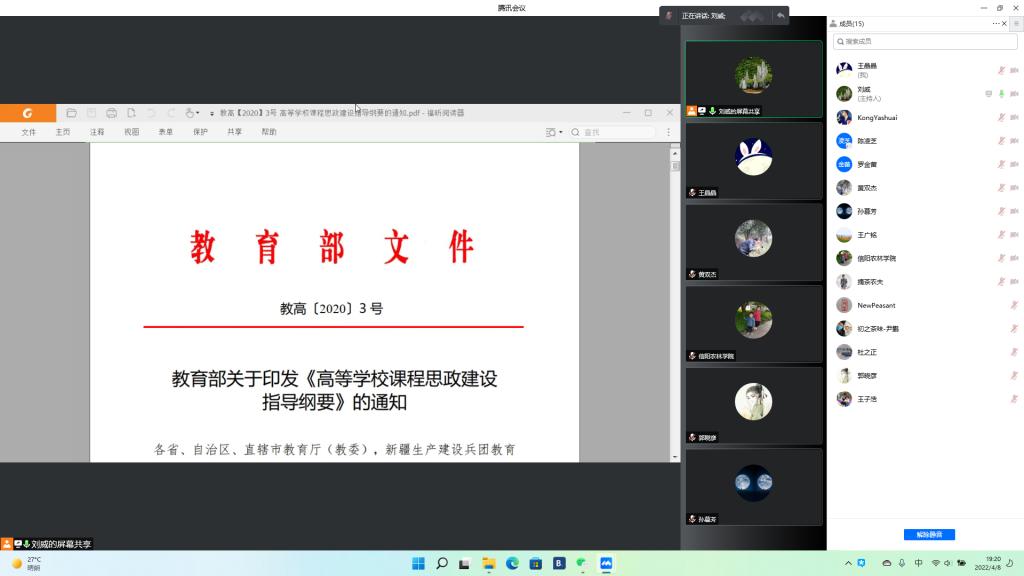Open Microsoft Edge from the taskbar
This screenshot has height=576, width=1024.
(512, 563)
